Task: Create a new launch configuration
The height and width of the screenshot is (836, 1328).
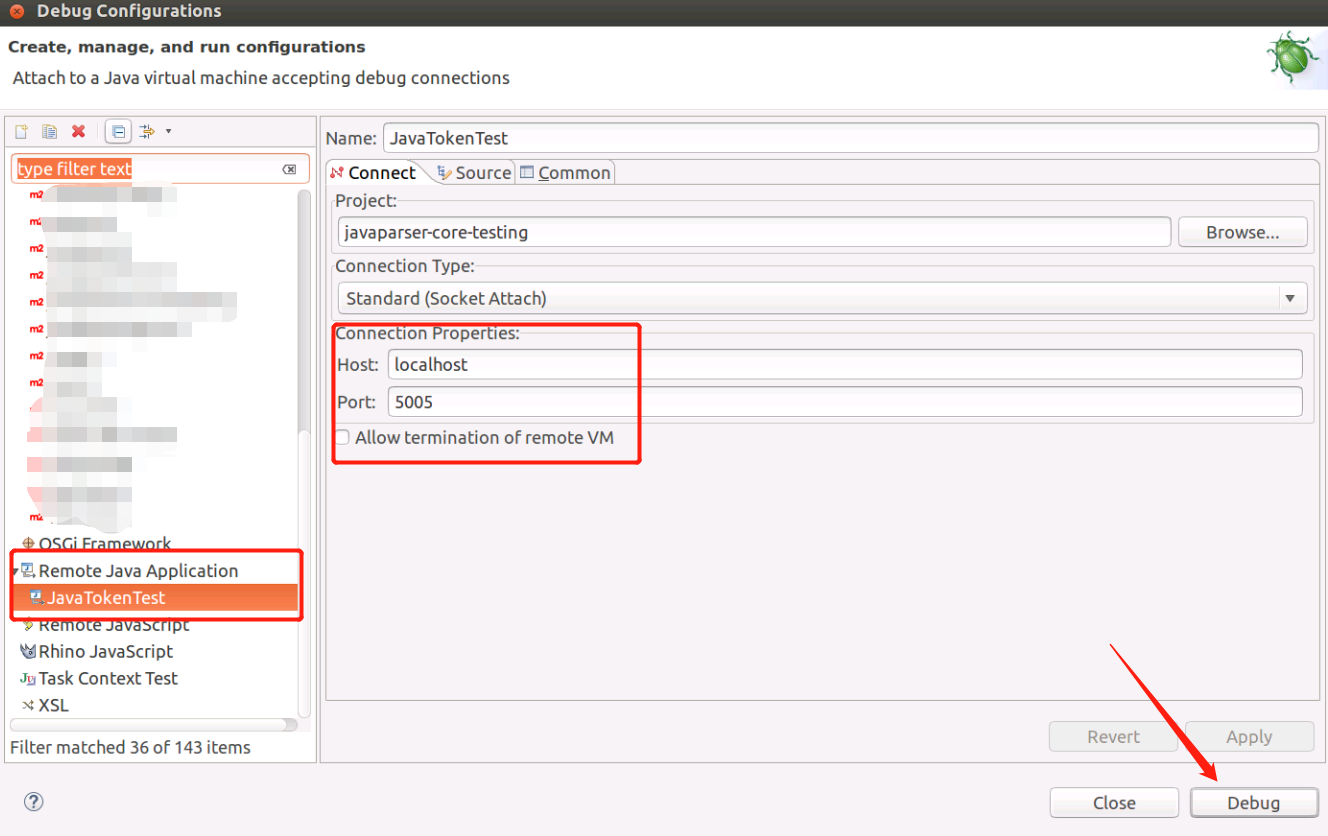Action: click(x=20, y=131)
